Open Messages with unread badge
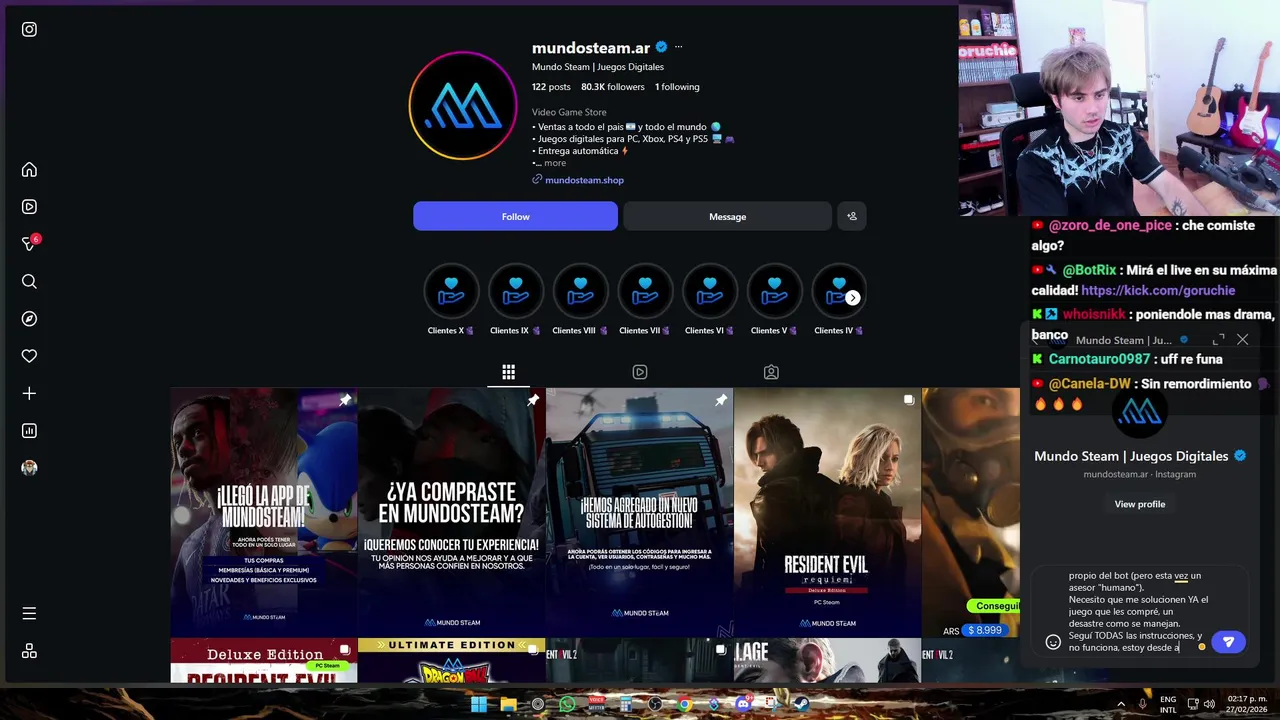1280x720 pixels. [x=29, y=244]
